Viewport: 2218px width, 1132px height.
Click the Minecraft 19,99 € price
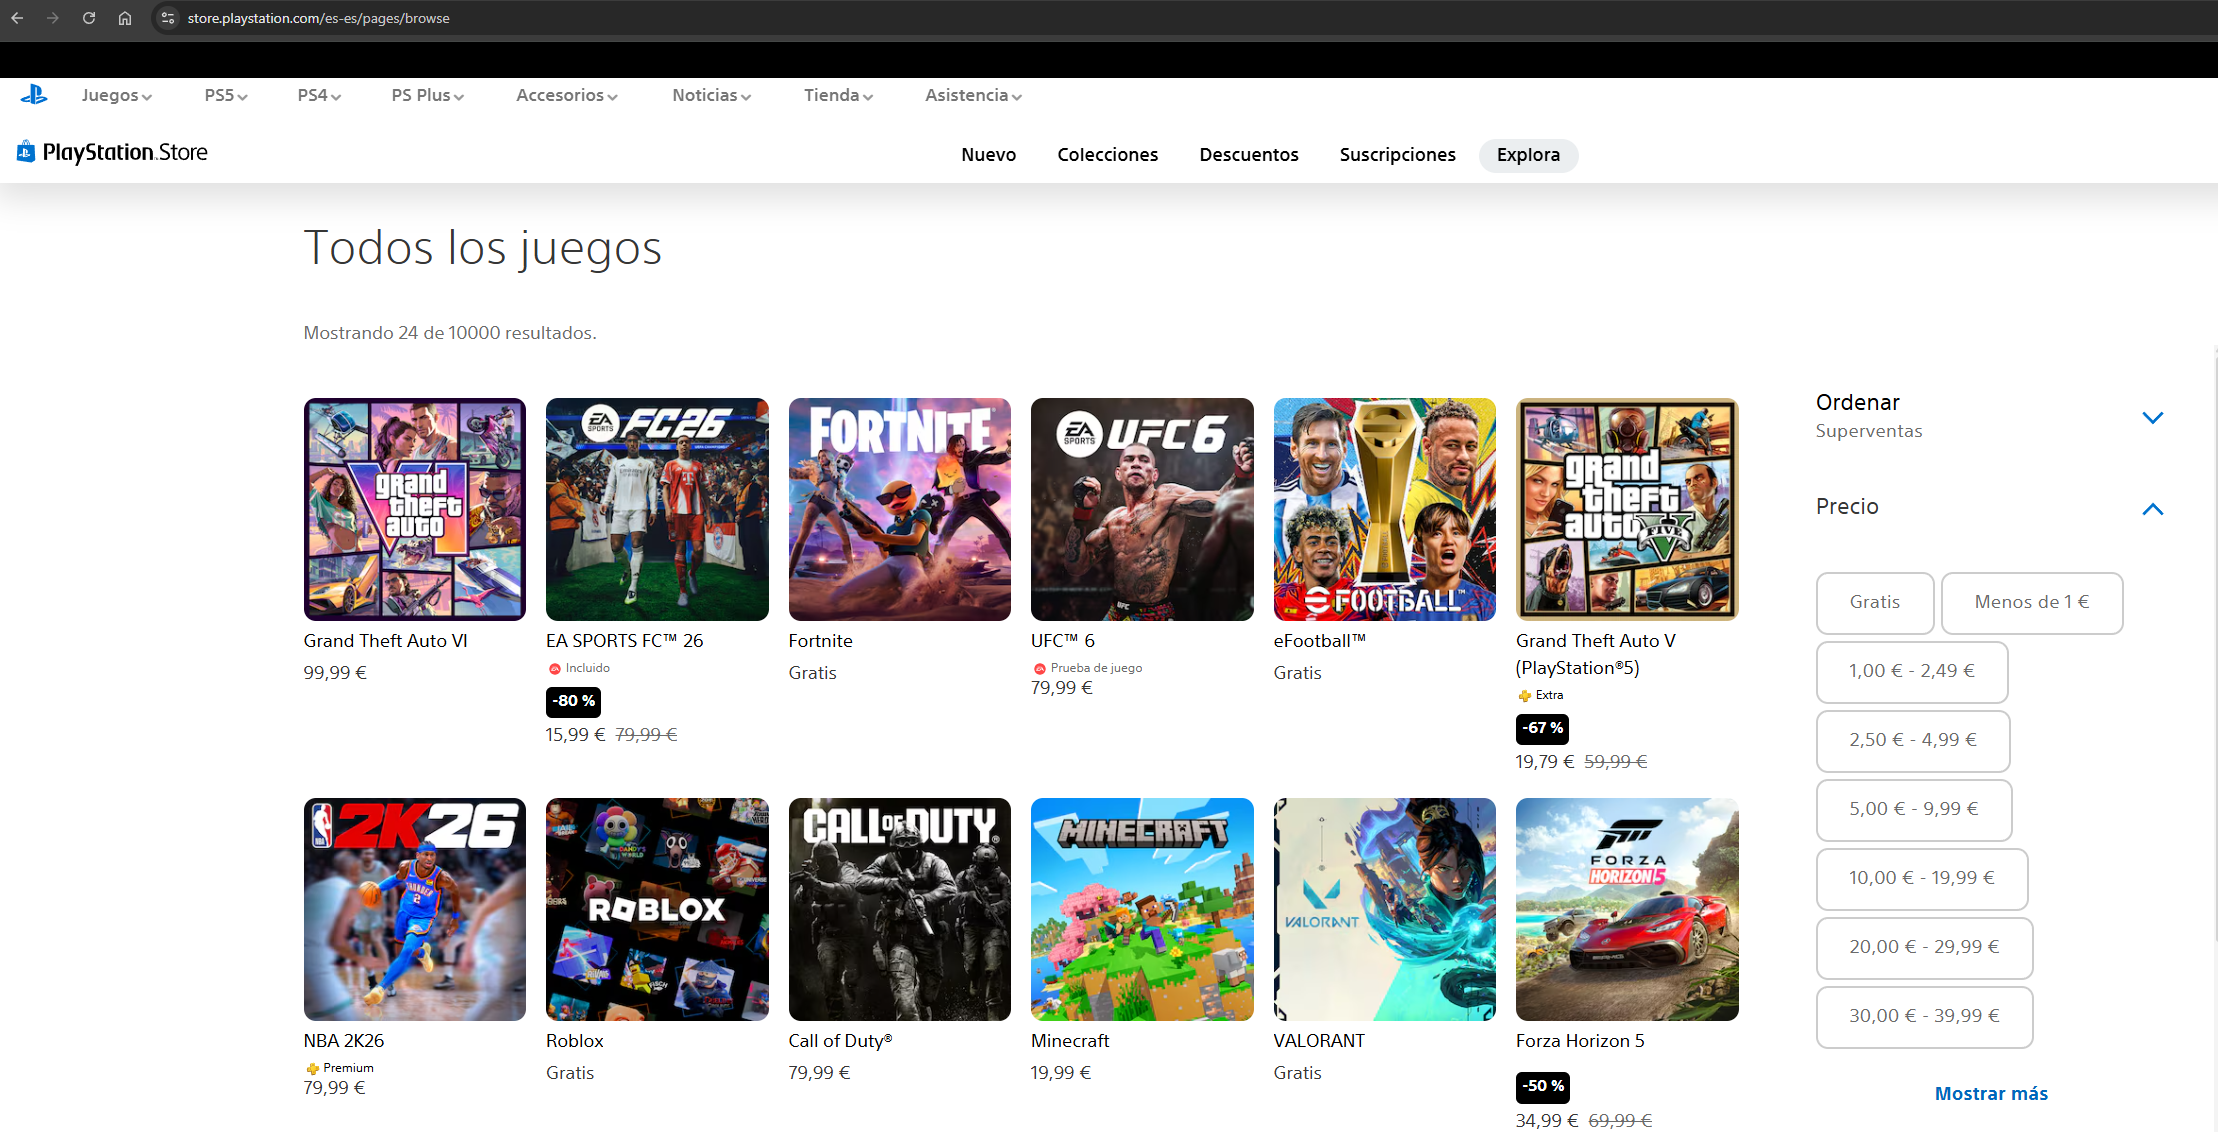pos(1061,1073)
